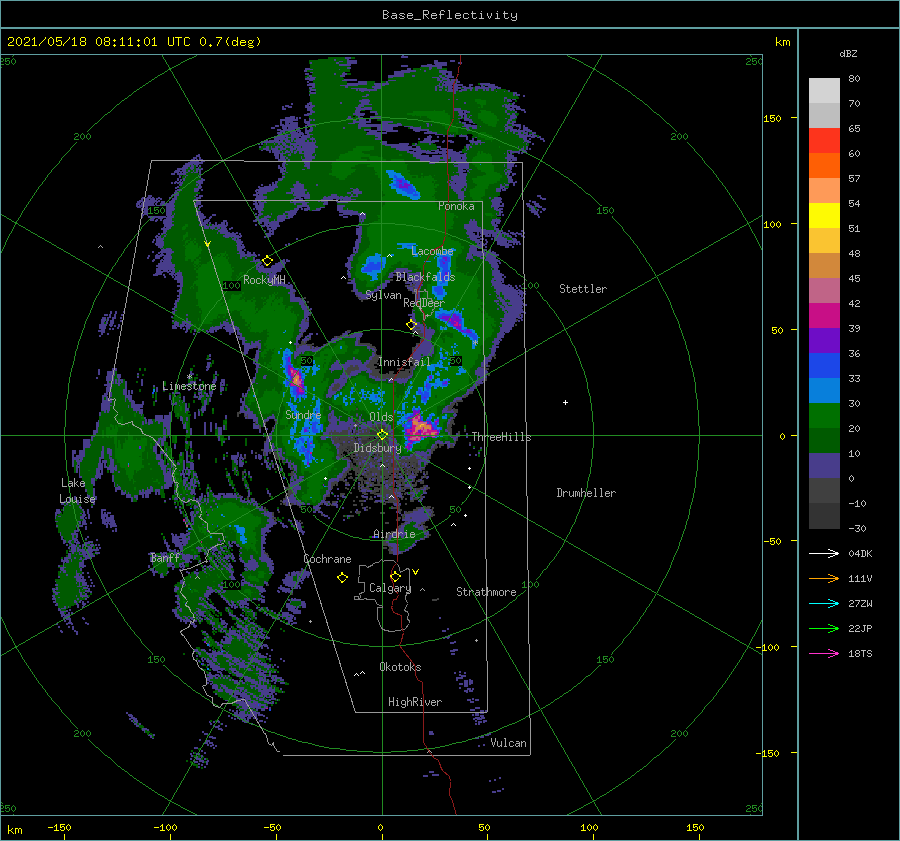Click the RedDeer city label
Viewport: 900px width, 841px height.
[424, 303]
